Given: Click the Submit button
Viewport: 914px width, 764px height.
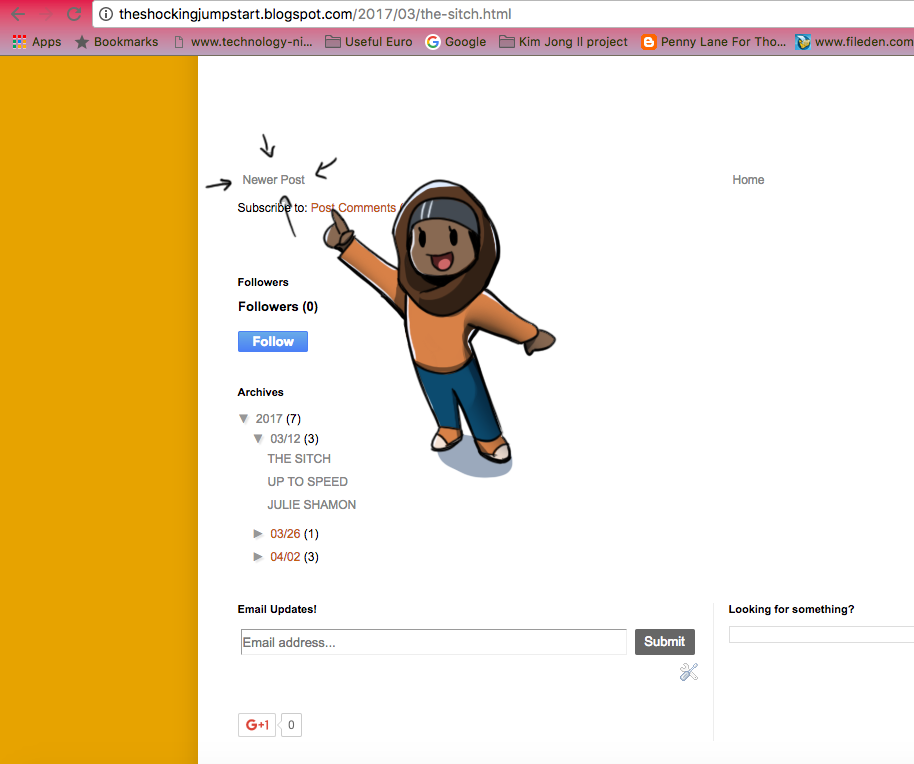Looking at the screenshot, I should point(665,642).
